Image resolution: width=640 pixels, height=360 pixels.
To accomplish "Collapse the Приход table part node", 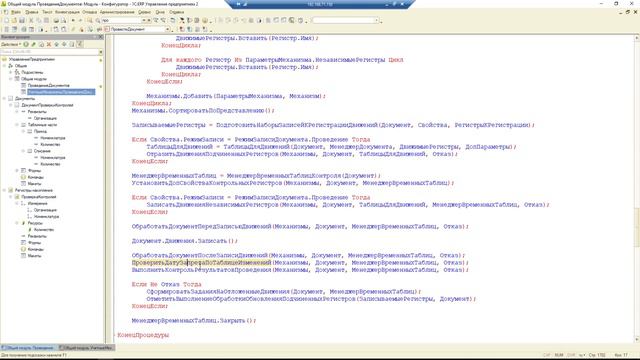I will pyautogui.click(x=24, y=131).
